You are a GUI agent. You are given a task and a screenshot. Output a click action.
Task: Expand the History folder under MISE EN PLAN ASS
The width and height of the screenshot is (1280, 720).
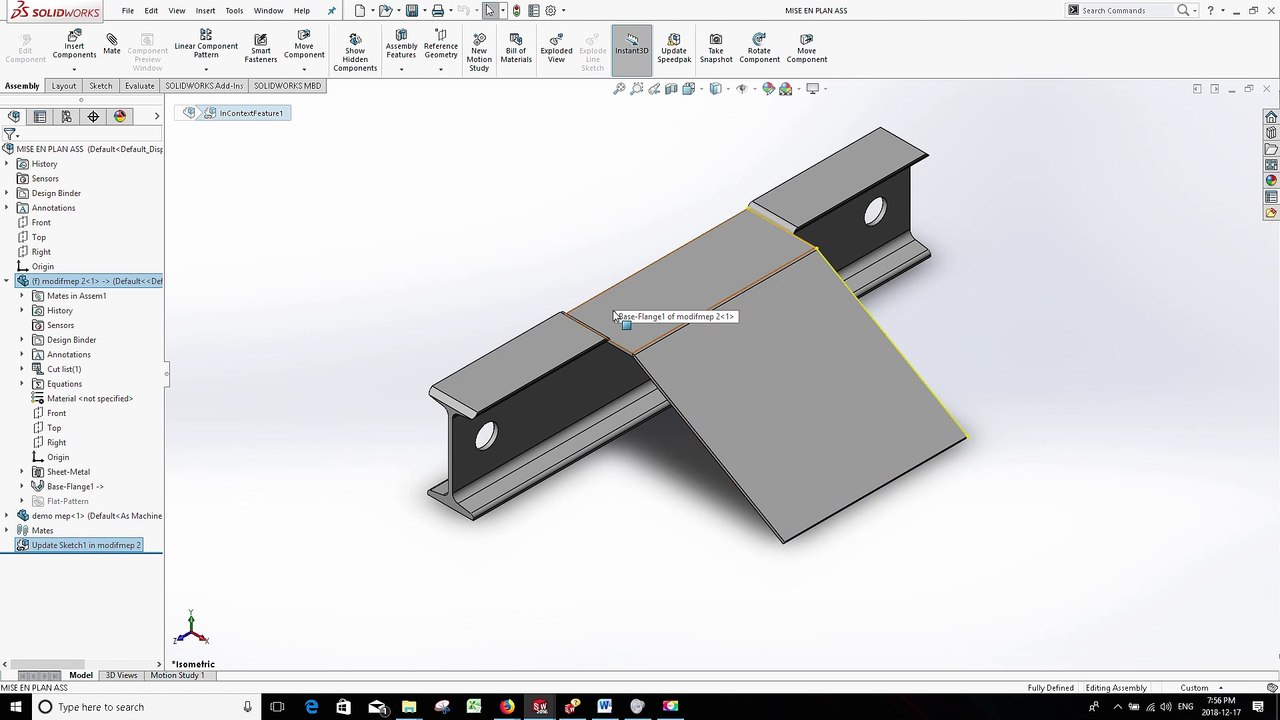(x=7, y=164)
